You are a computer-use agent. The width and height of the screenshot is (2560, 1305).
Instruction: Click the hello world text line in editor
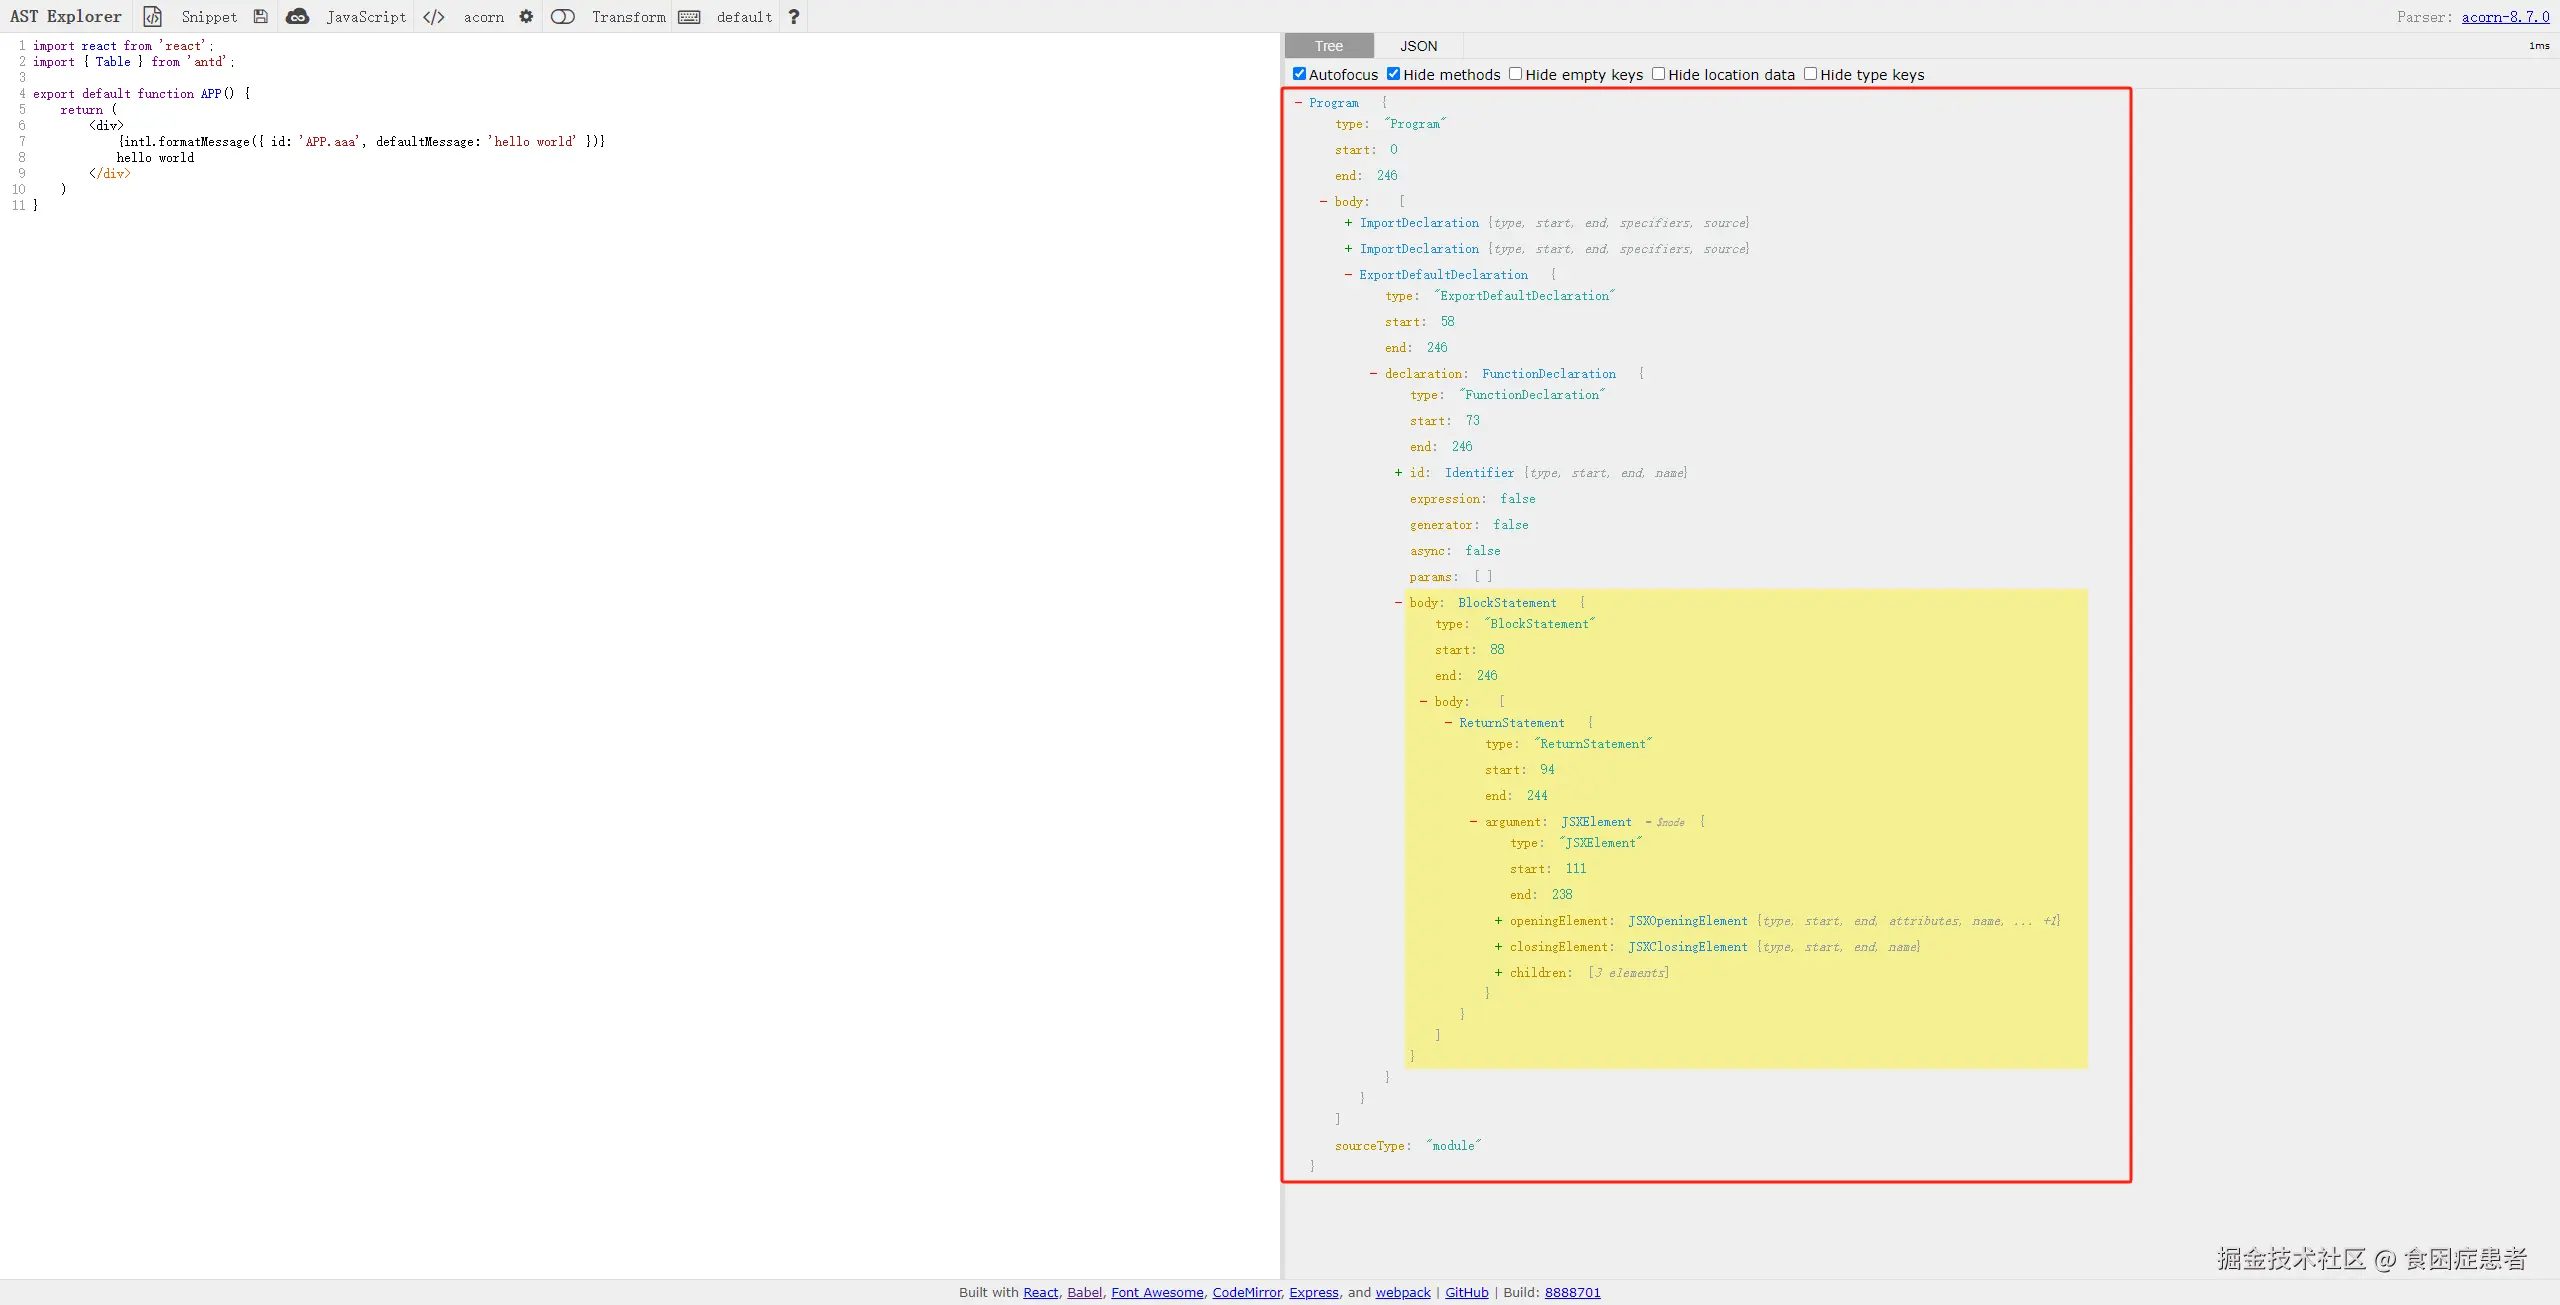pos(155,158)
